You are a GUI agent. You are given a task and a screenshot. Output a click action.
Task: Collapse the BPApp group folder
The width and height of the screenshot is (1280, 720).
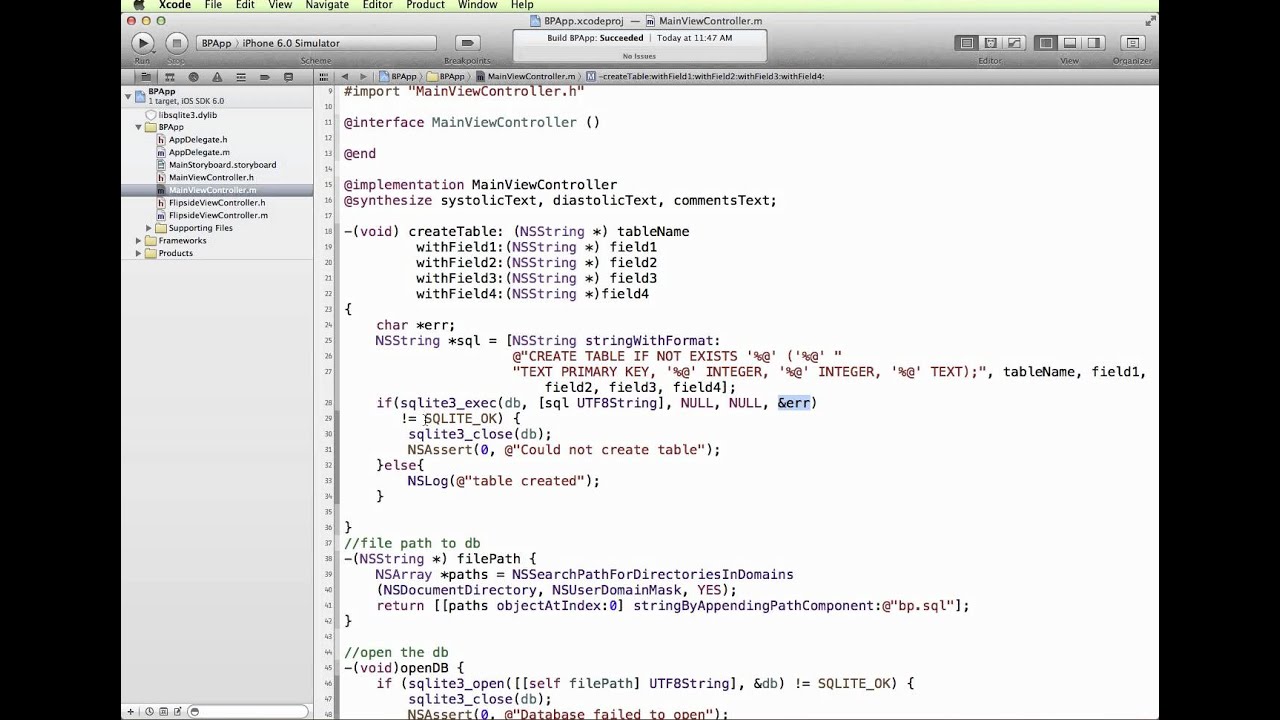pos(138,128)
